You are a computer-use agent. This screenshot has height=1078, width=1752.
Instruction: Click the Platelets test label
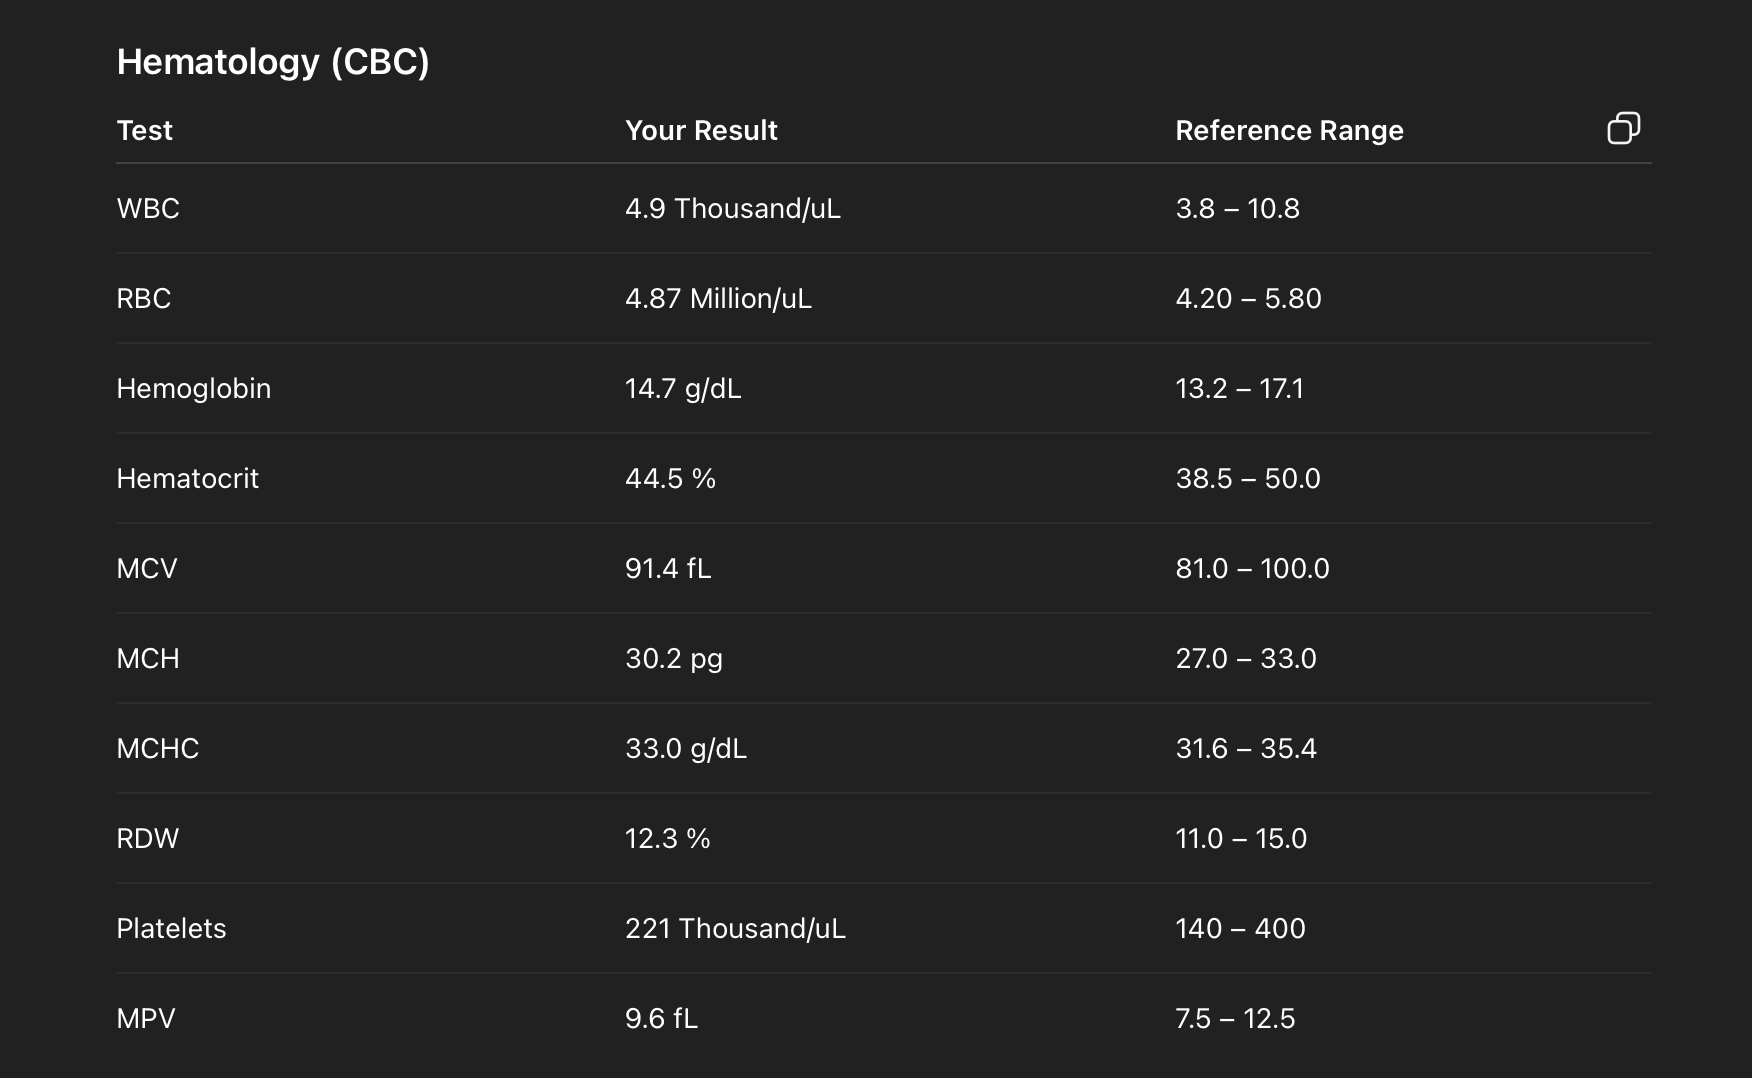coord(171,928)
